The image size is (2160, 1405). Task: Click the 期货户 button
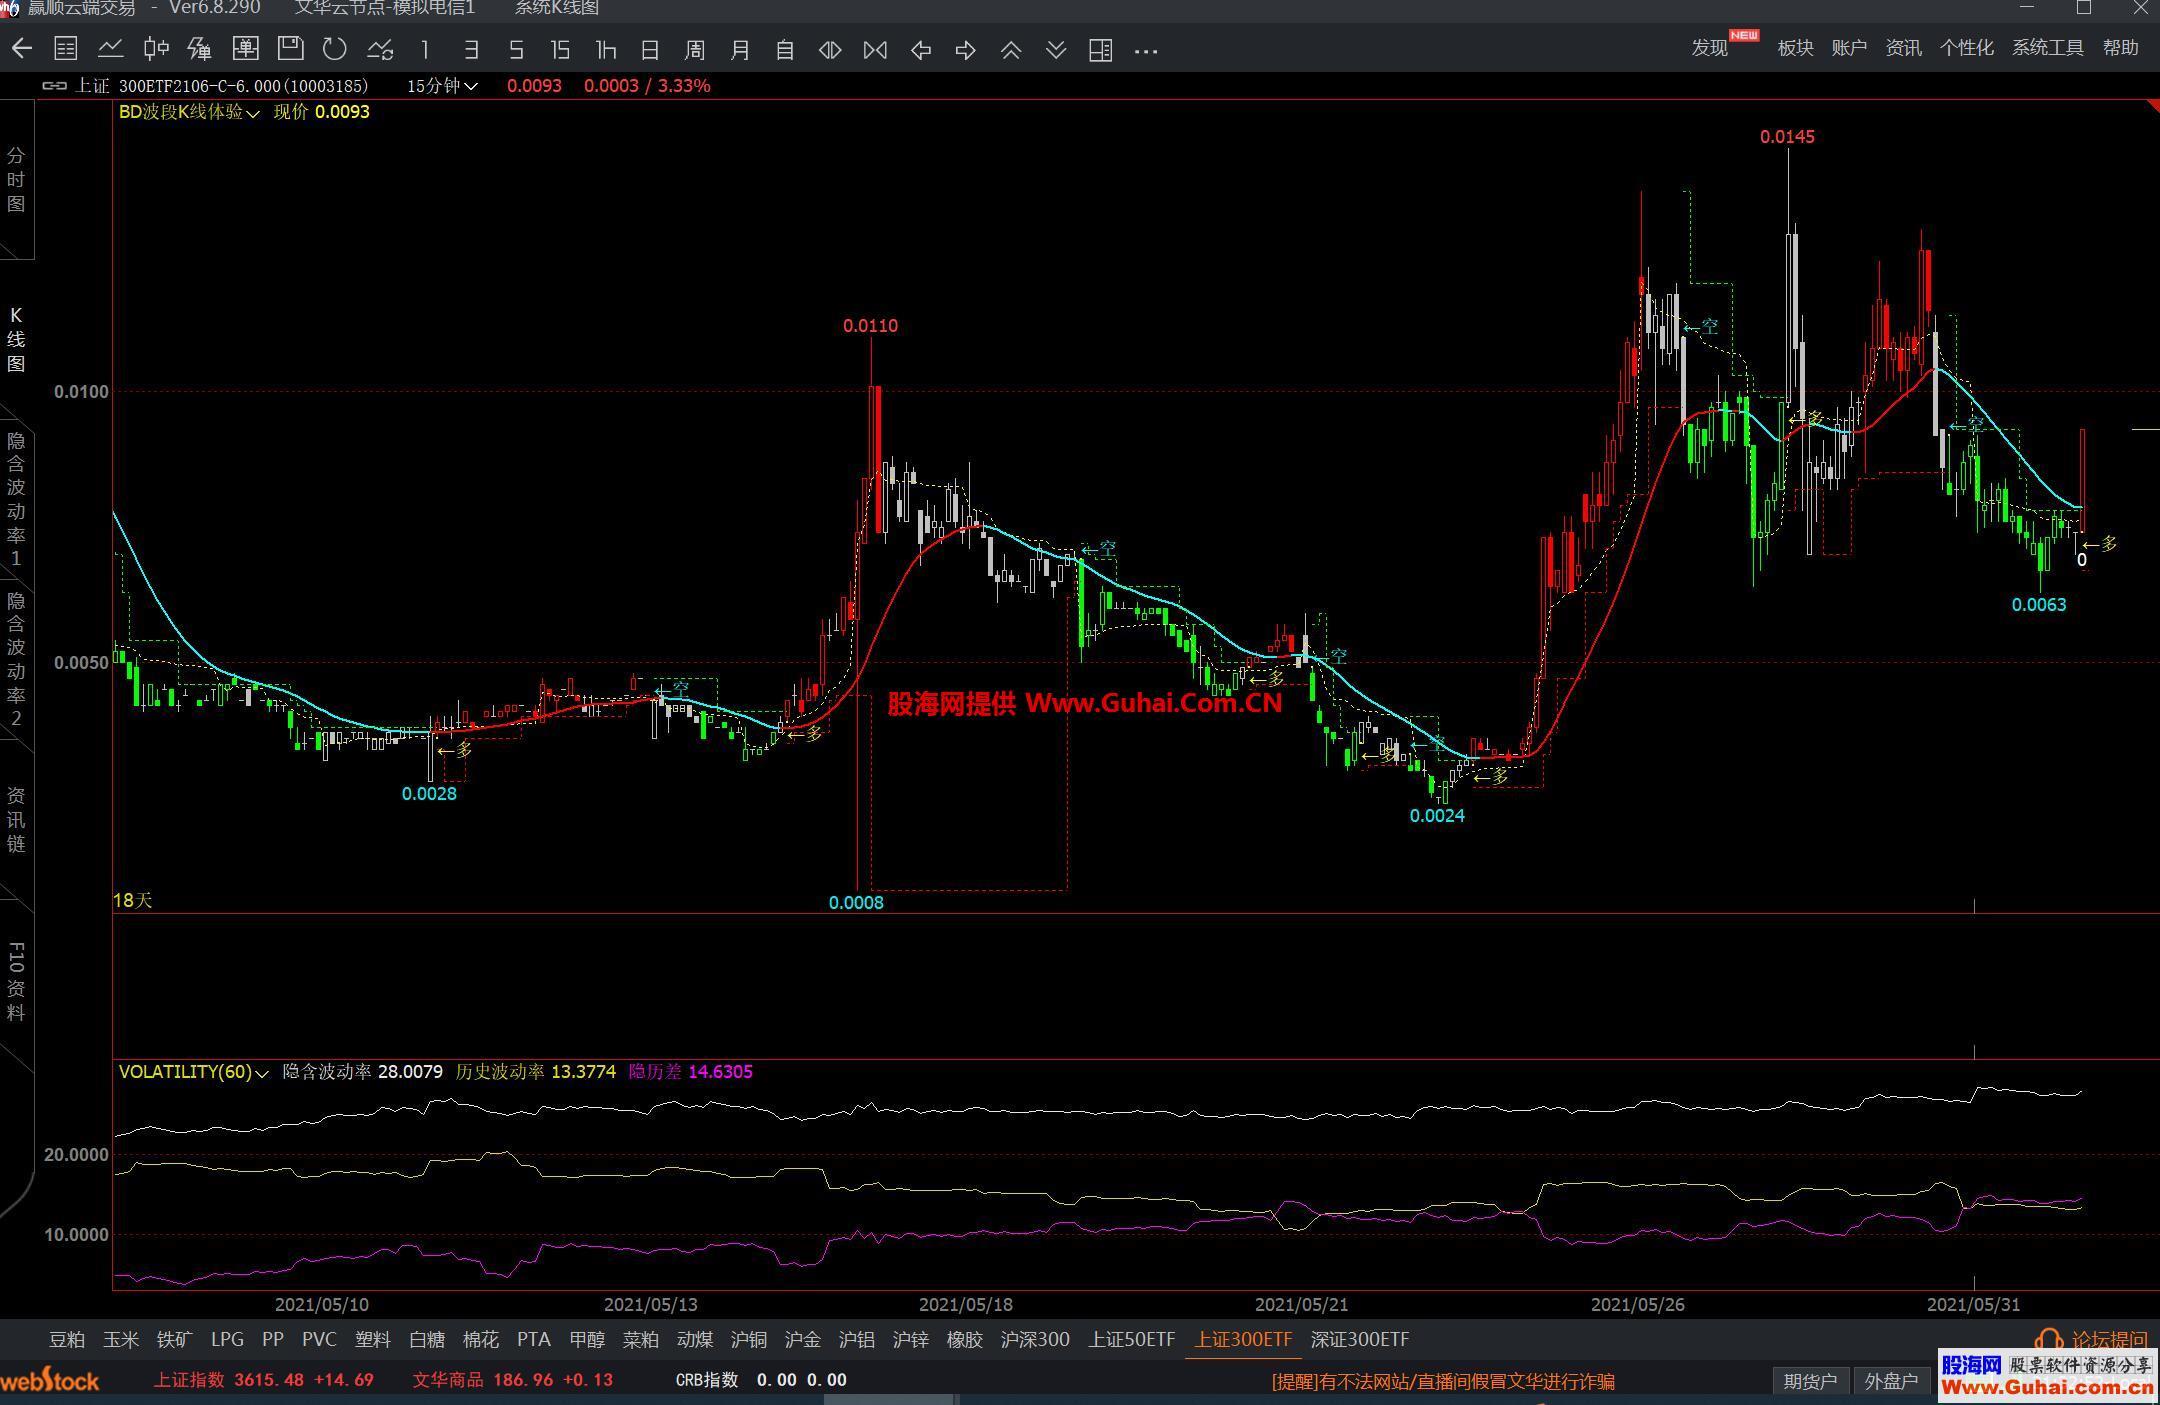point(1811,1381)
